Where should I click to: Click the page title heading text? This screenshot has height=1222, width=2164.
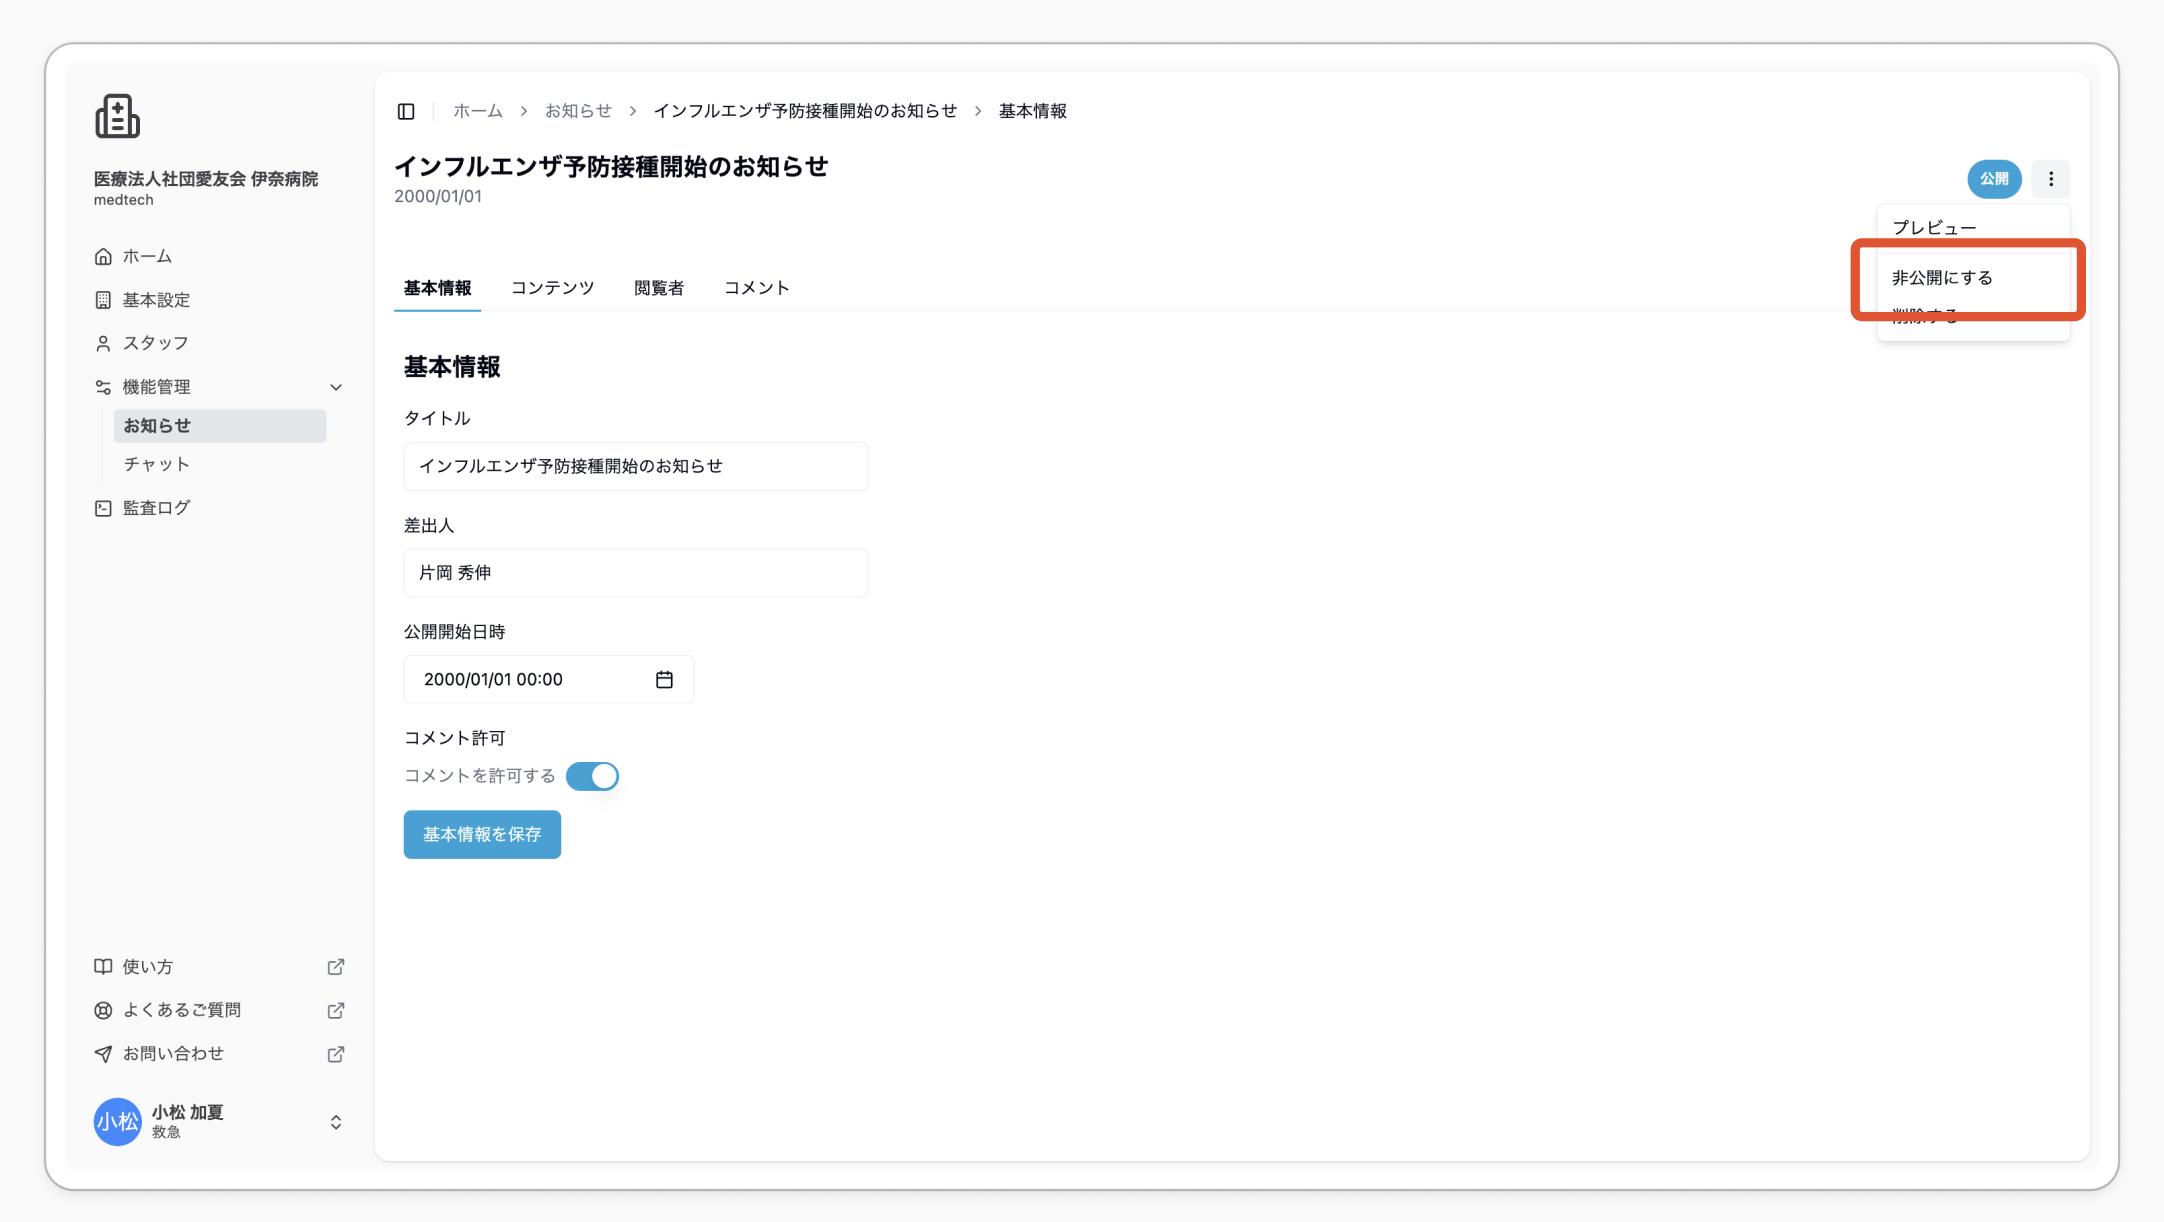[611, 166]
